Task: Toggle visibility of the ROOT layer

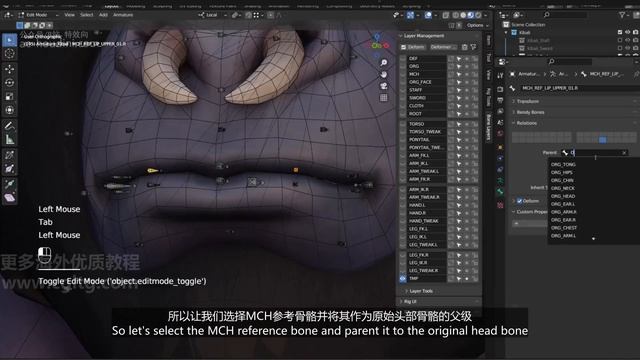Action: coord(403,114)
